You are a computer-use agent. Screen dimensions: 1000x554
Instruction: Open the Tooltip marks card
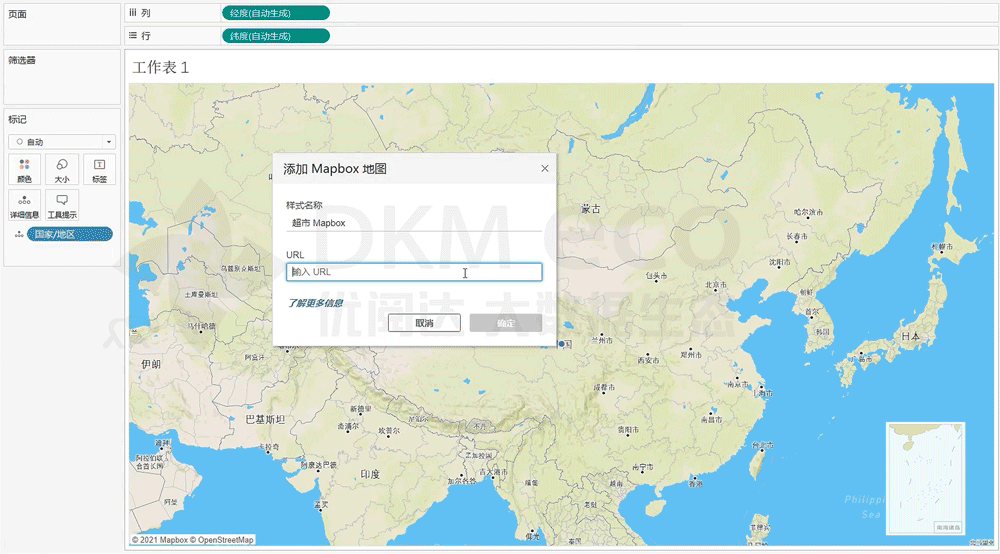click(x=62, y=205)
